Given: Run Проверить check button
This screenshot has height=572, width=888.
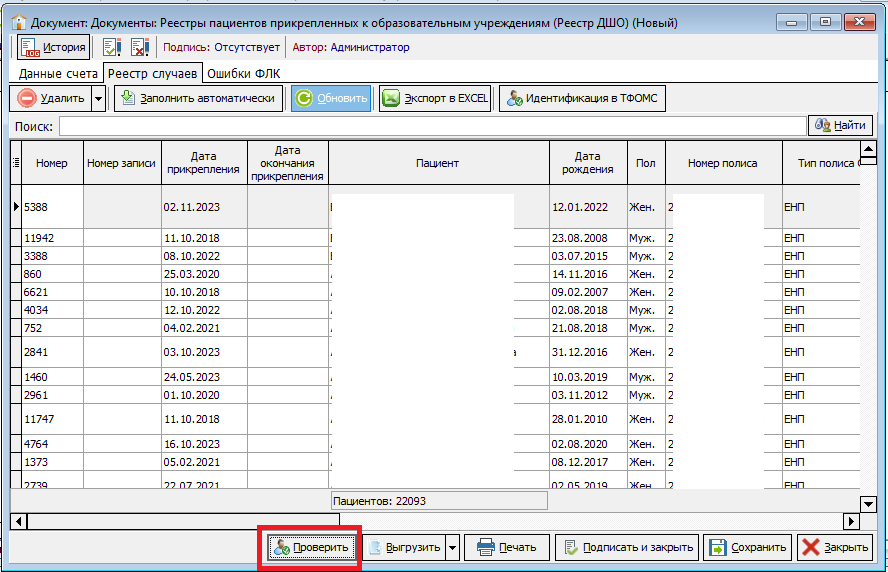Looking at the screenshot, I should 311,548.
